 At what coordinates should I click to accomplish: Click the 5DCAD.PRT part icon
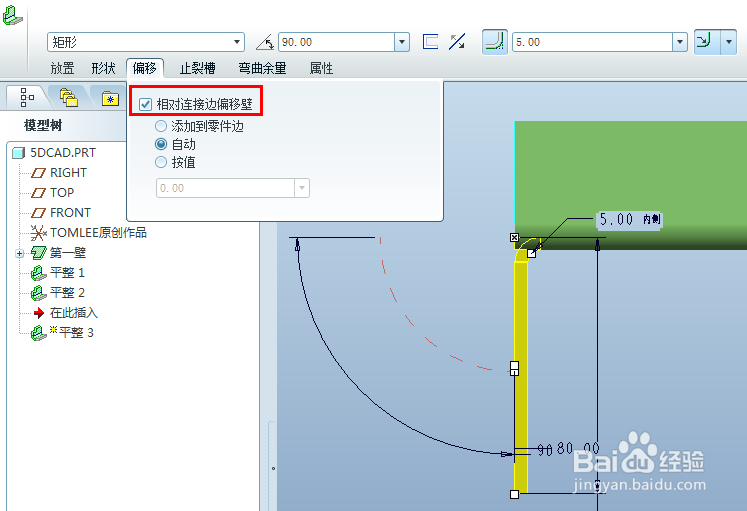coord(18,153)
